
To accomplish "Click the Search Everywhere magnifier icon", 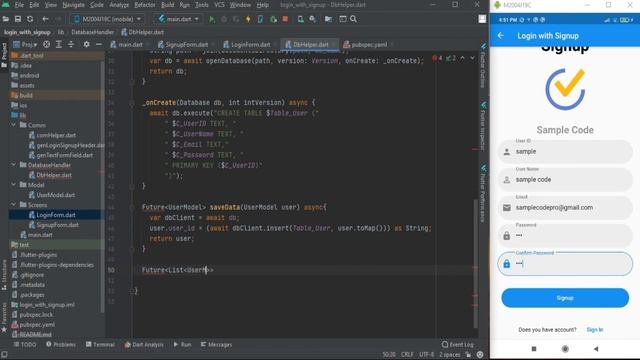I will tap(353, 19).
